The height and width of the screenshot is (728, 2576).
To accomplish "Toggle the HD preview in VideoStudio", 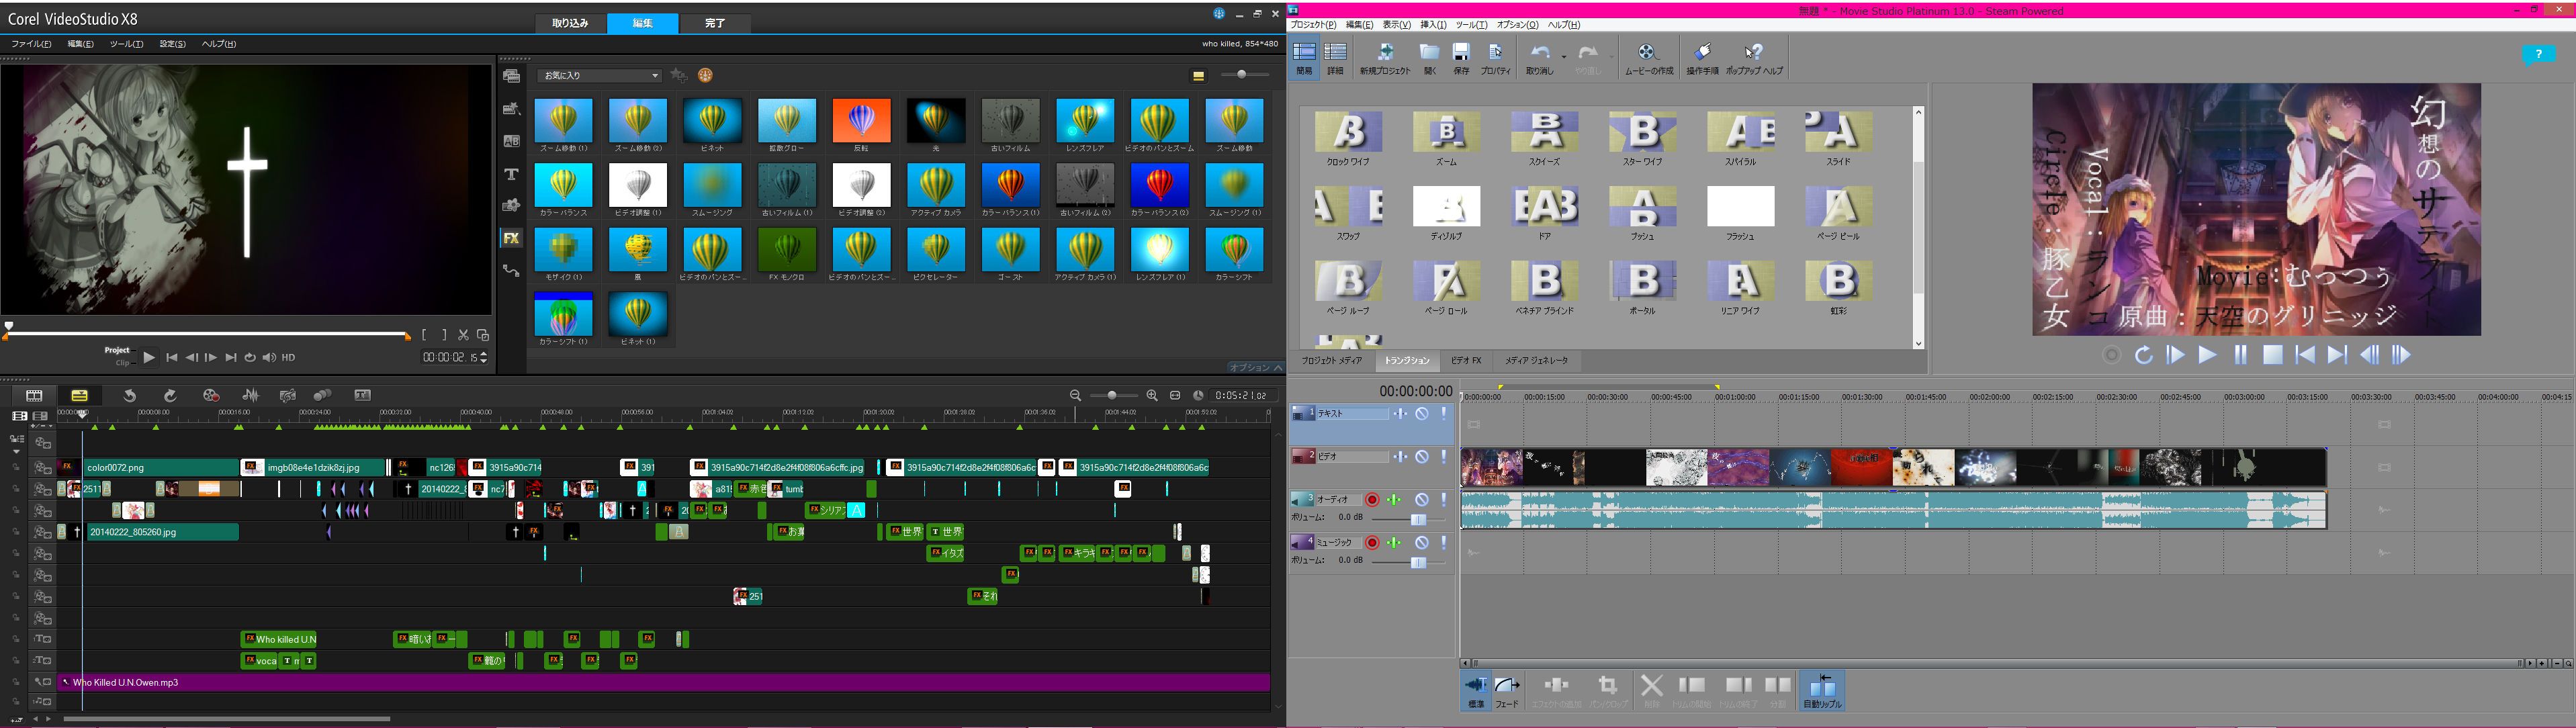I will [289, 357].
